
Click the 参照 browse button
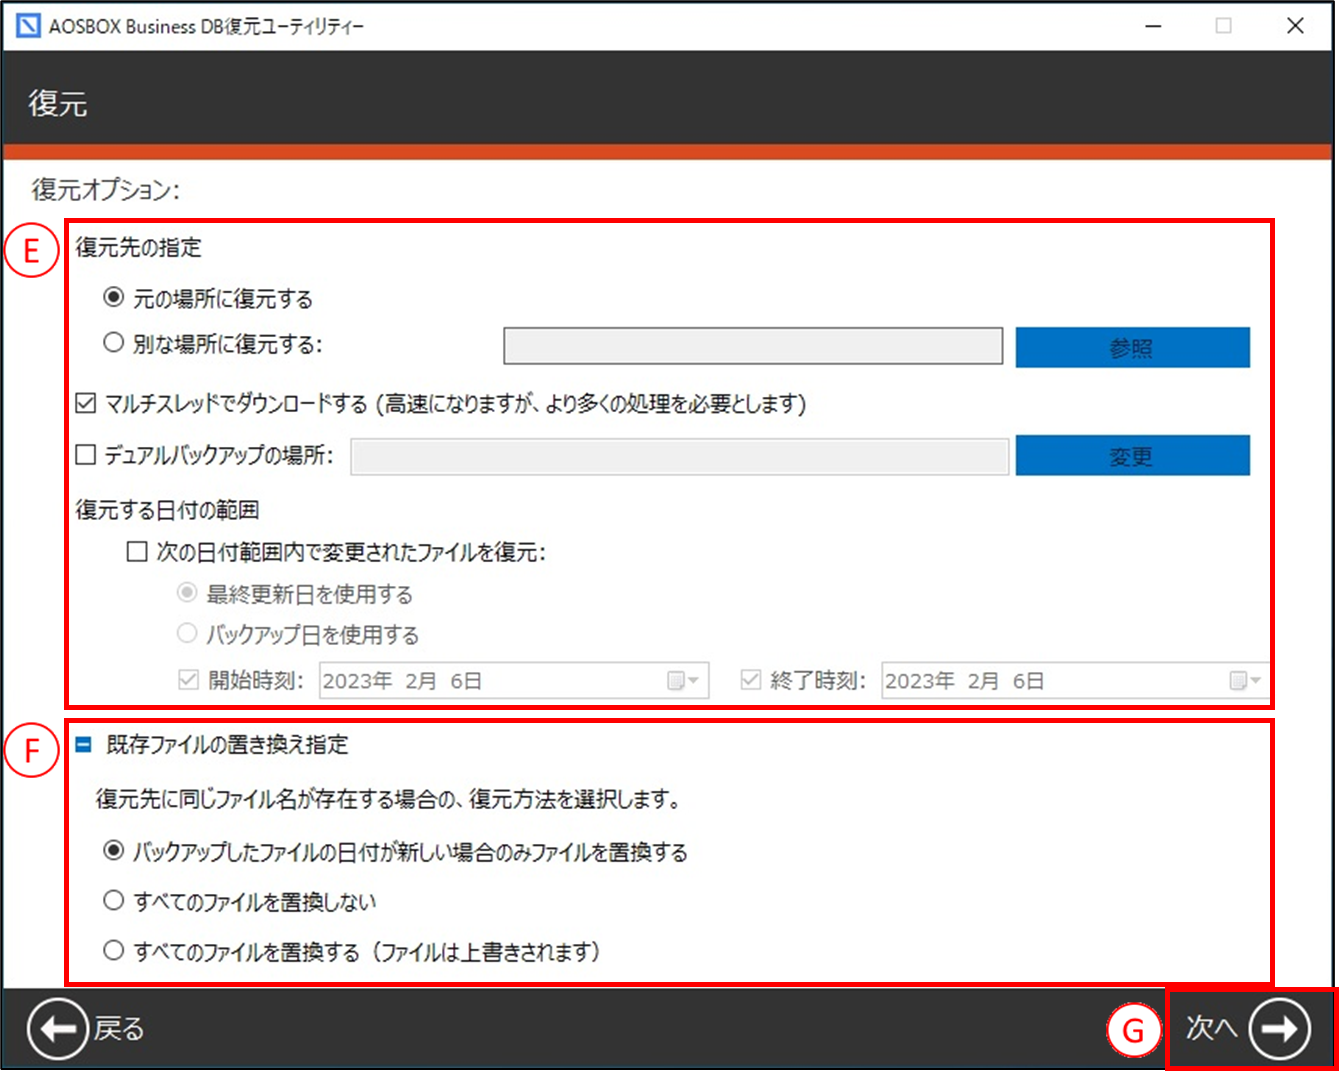pos(1132,347)
